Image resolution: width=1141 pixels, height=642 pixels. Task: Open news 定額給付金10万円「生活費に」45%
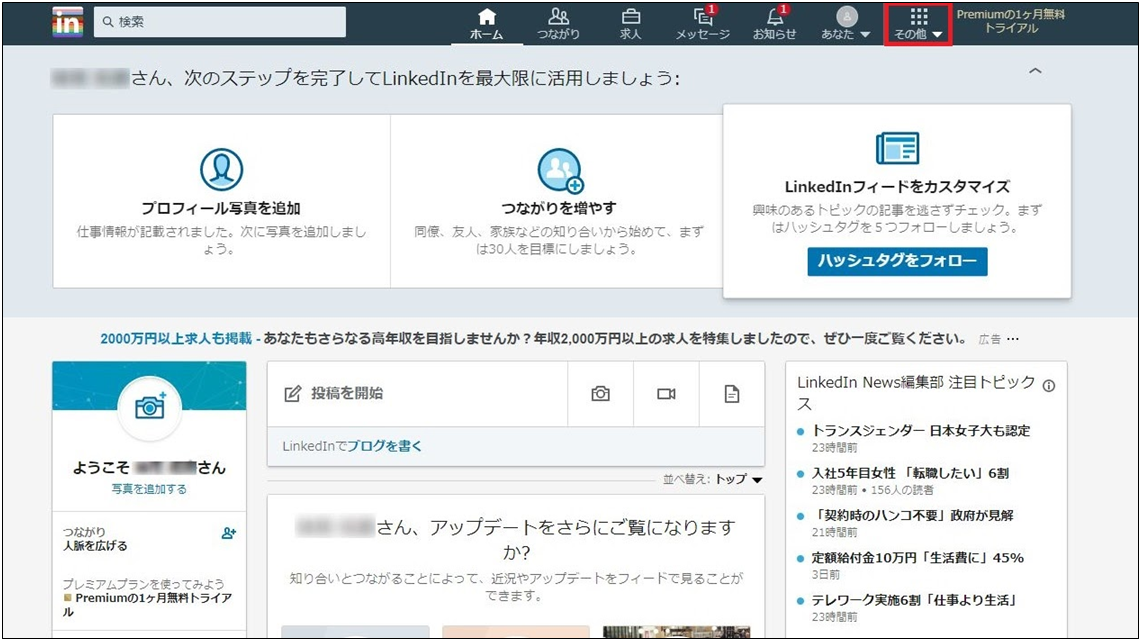coord(918,558)
